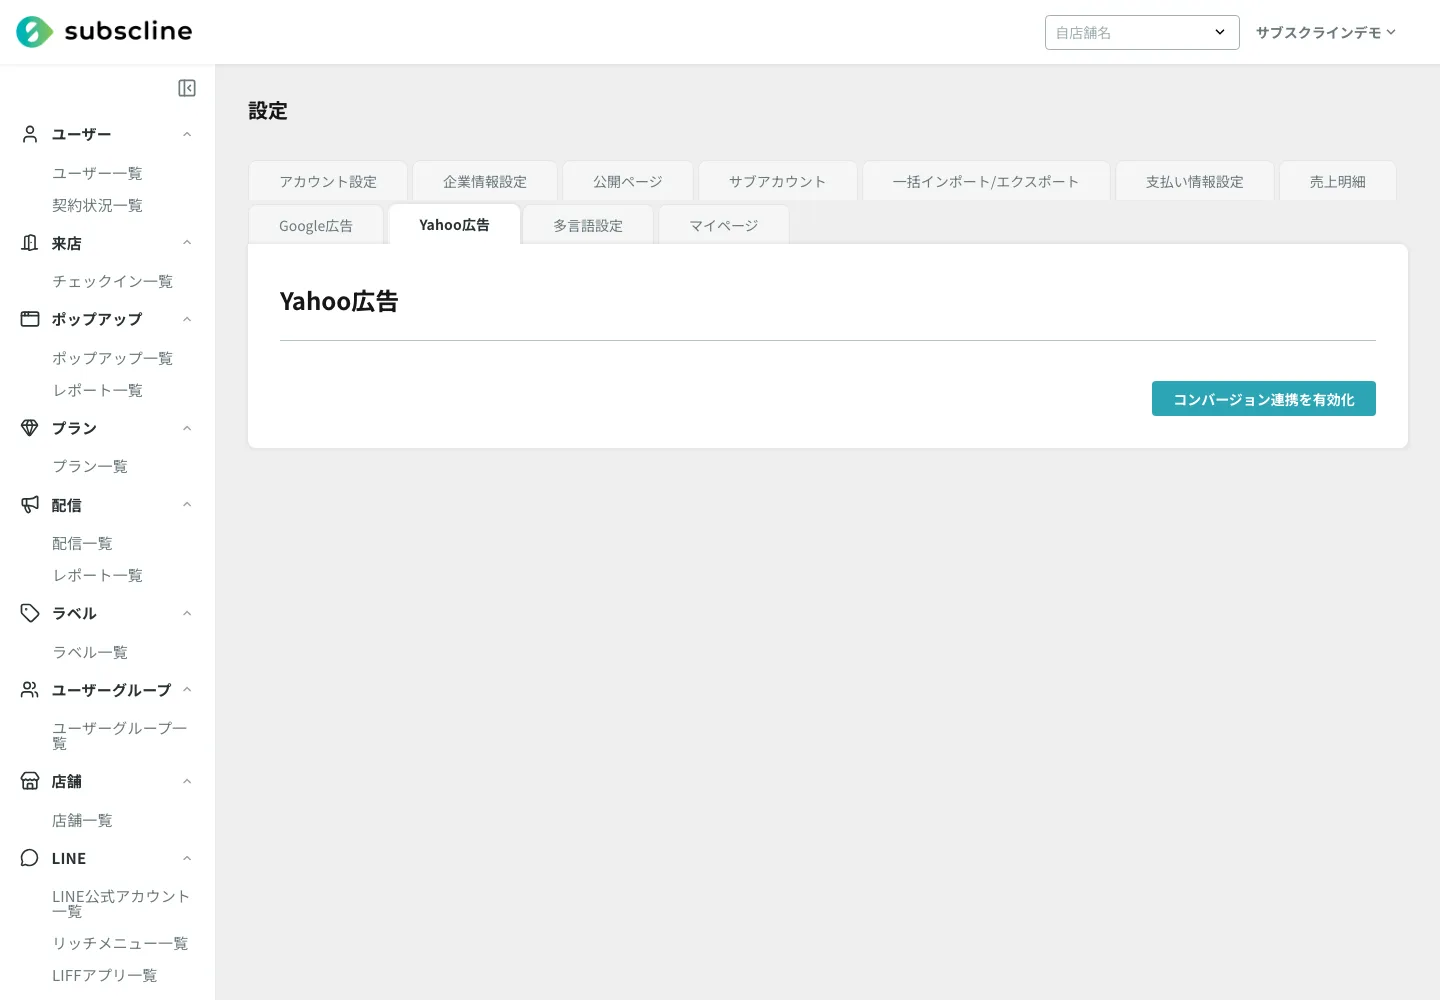Click the コンバージョン連携を有効化 button
This screenshot has height=1000, width=1440.
(x=1264, y=399)
